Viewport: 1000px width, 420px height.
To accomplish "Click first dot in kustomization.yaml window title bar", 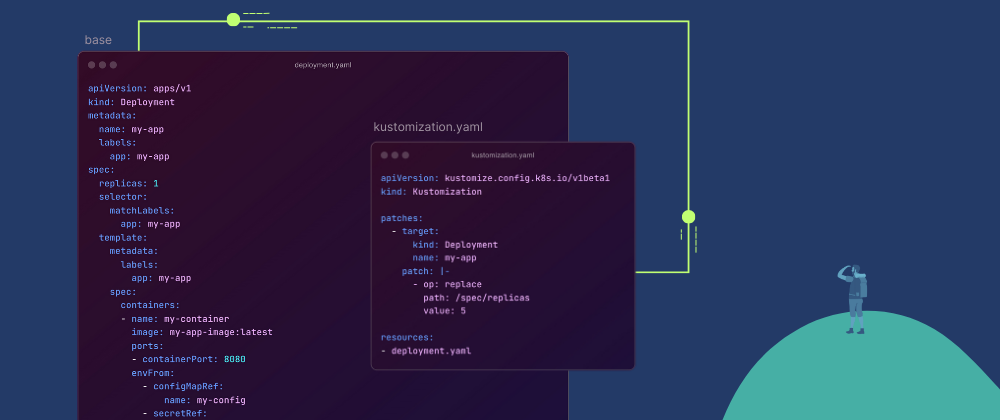I will pyautogui.click(x=384, y=155).
